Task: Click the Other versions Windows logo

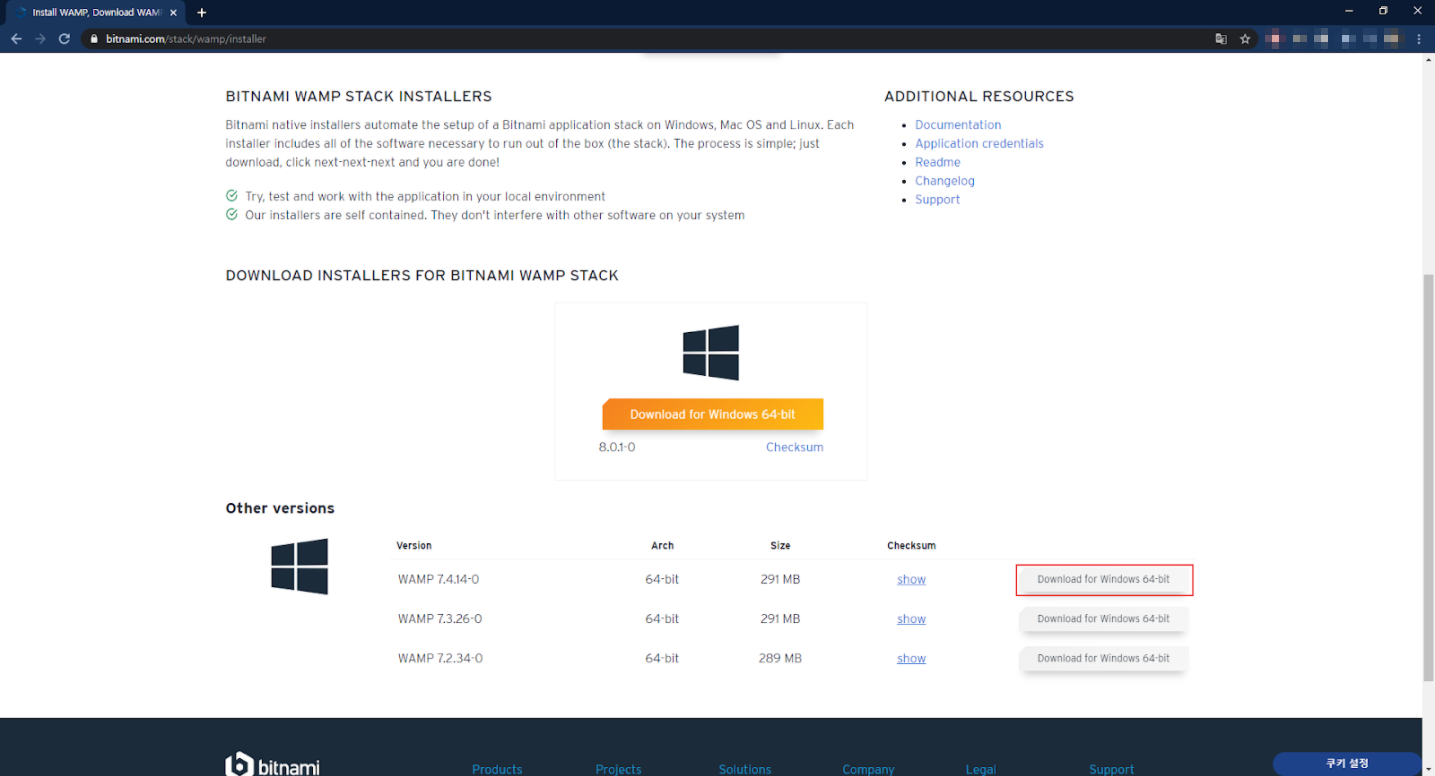Action: coord(300,567)
